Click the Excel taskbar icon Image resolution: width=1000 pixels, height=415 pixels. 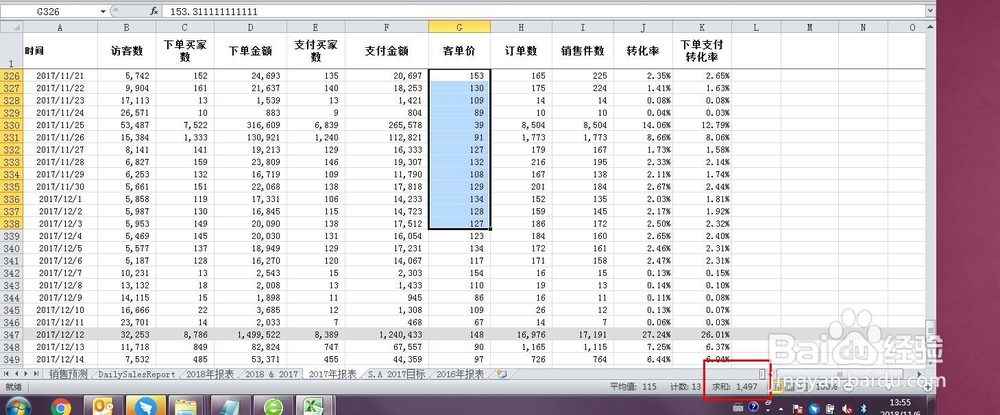(x=314, y=406)
